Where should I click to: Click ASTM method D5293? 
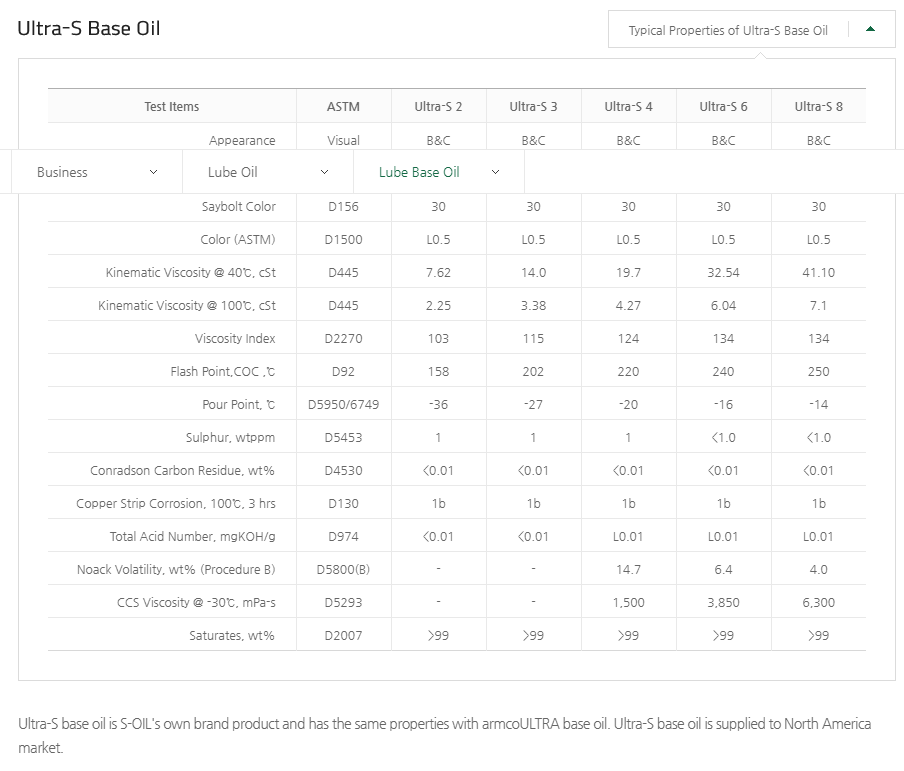click(x=343, y=602)
